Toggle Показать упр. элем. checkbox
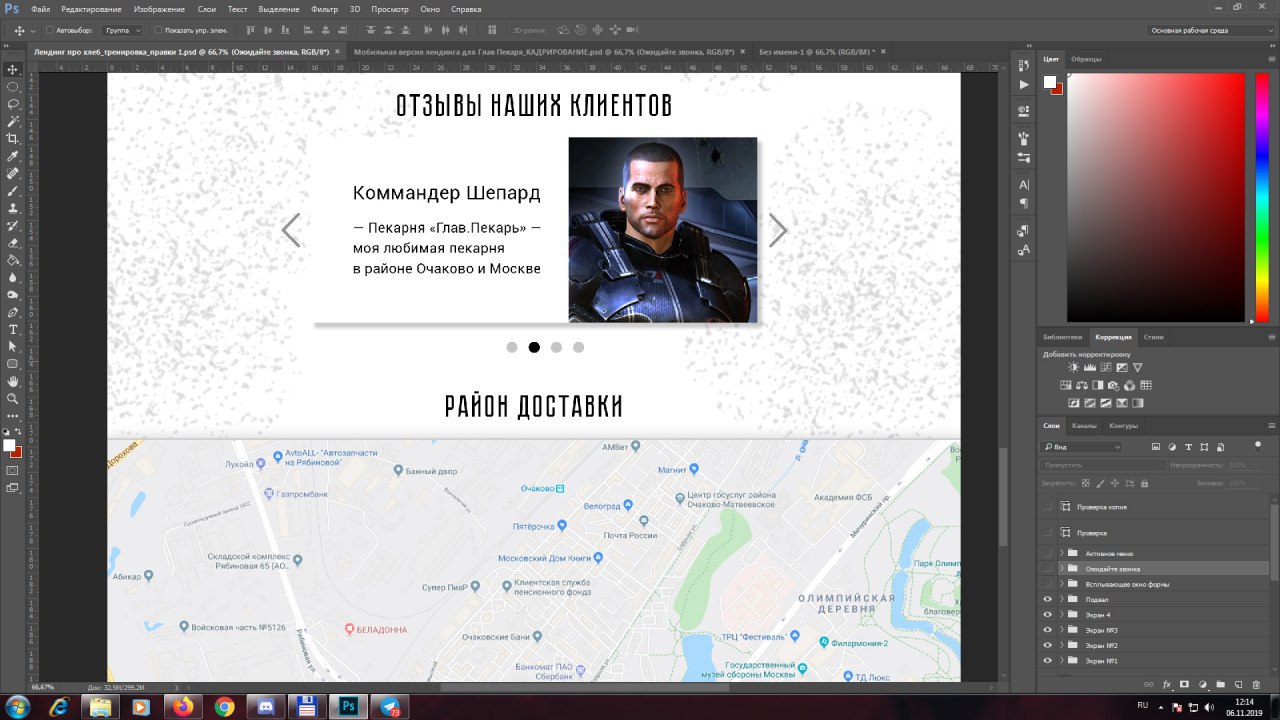 click(x=158, y=30)
